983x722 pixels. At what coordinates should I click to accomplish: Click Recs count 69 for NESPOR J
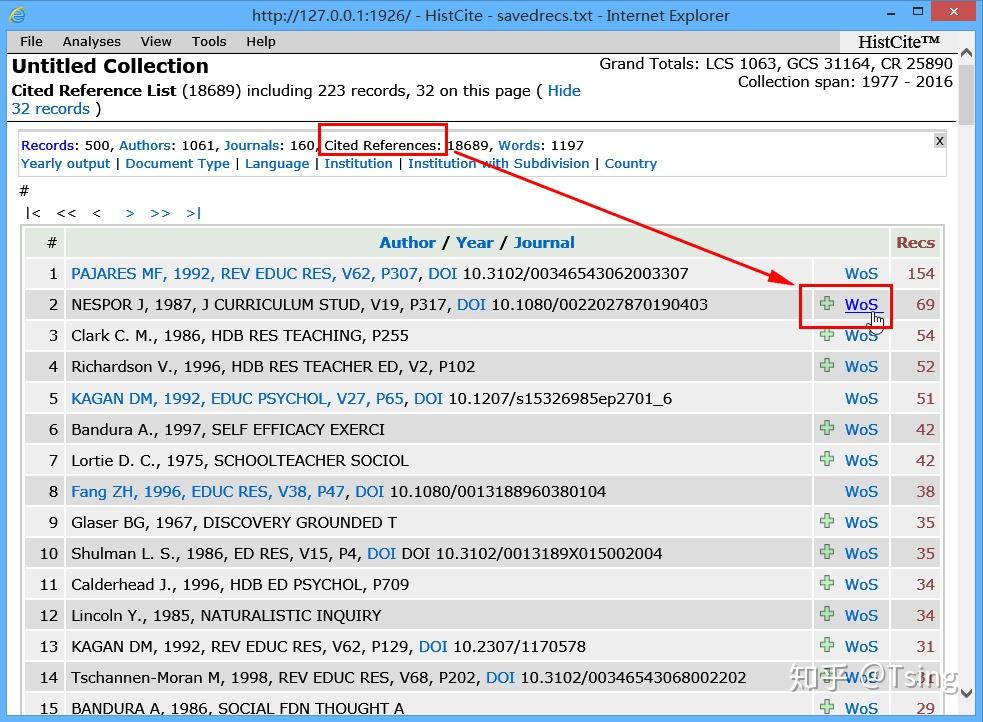click(925, 305)
